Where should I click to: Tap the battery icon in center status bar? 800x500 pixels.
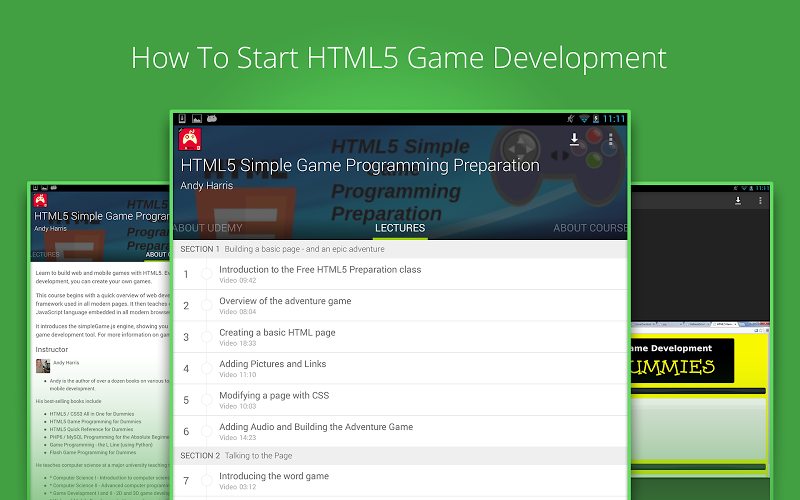coord(595,119)
